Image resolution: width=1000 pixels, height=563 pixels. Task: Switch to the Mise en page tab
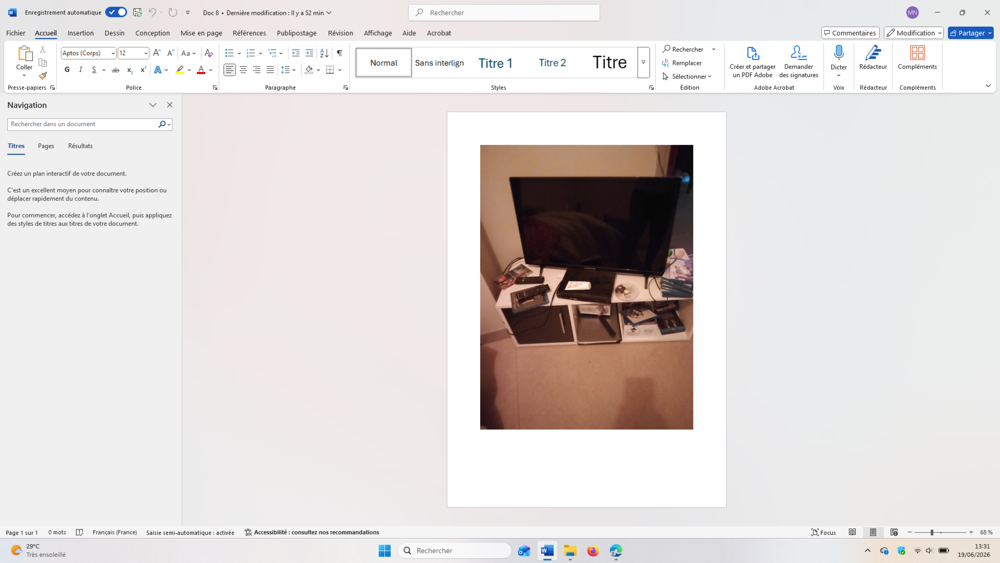click(201, 33)
